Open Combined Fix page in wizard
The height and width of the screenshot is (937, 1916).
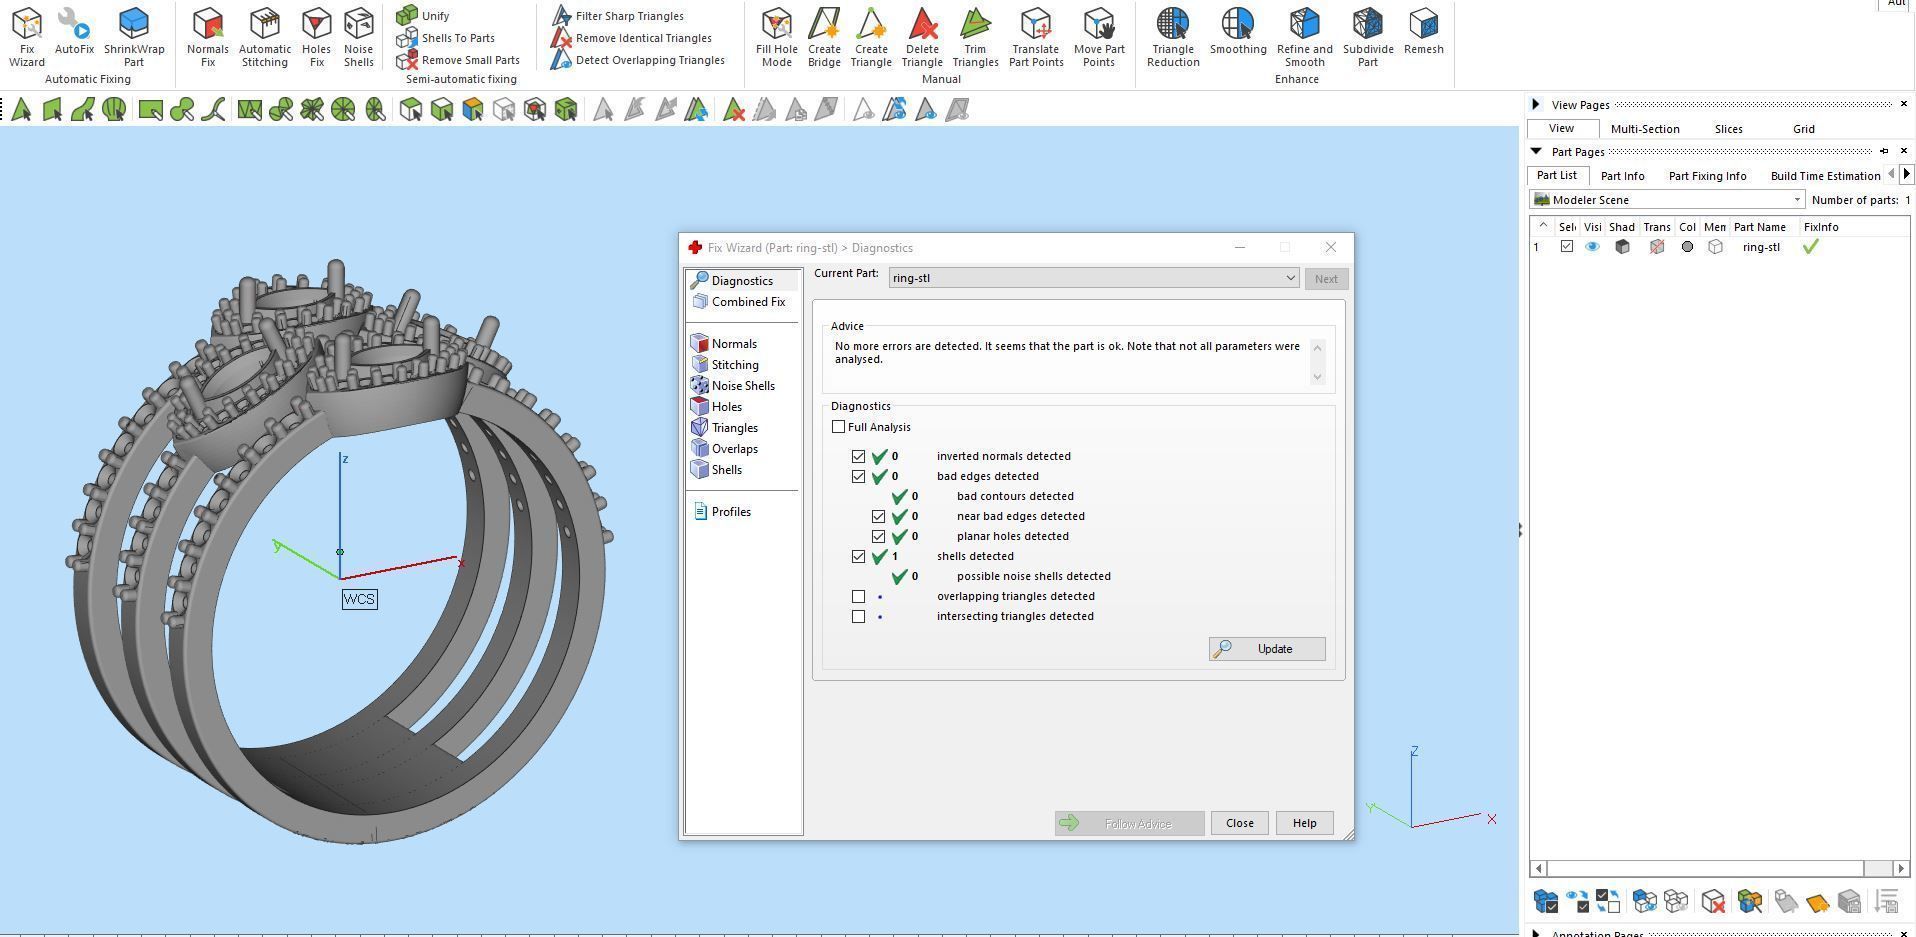(x=739, y=302)
